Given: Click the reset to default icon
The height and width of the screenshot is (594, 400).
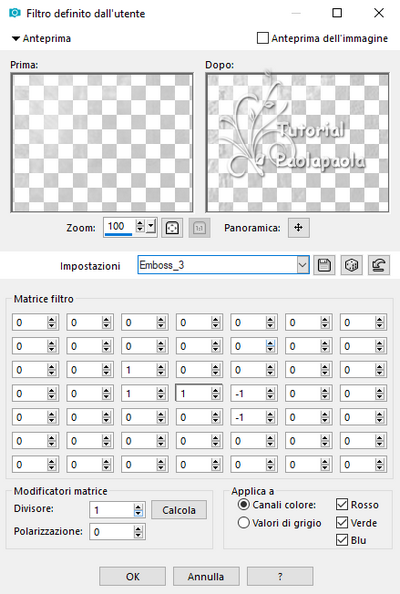Looking at the screenshot, I should pyautogui.click(x=379, y=265).
